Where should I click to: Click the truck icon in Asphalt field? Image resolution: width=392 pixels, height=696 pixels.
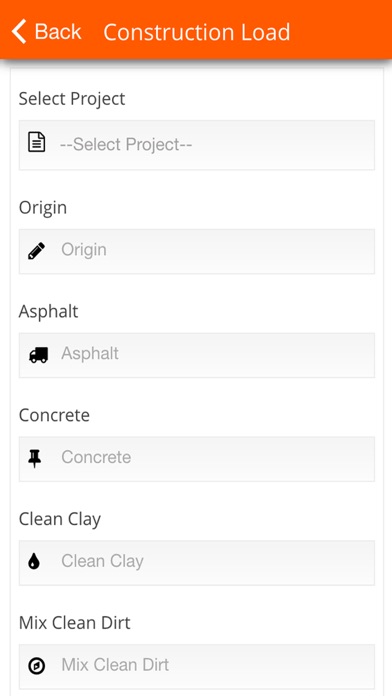38,355
